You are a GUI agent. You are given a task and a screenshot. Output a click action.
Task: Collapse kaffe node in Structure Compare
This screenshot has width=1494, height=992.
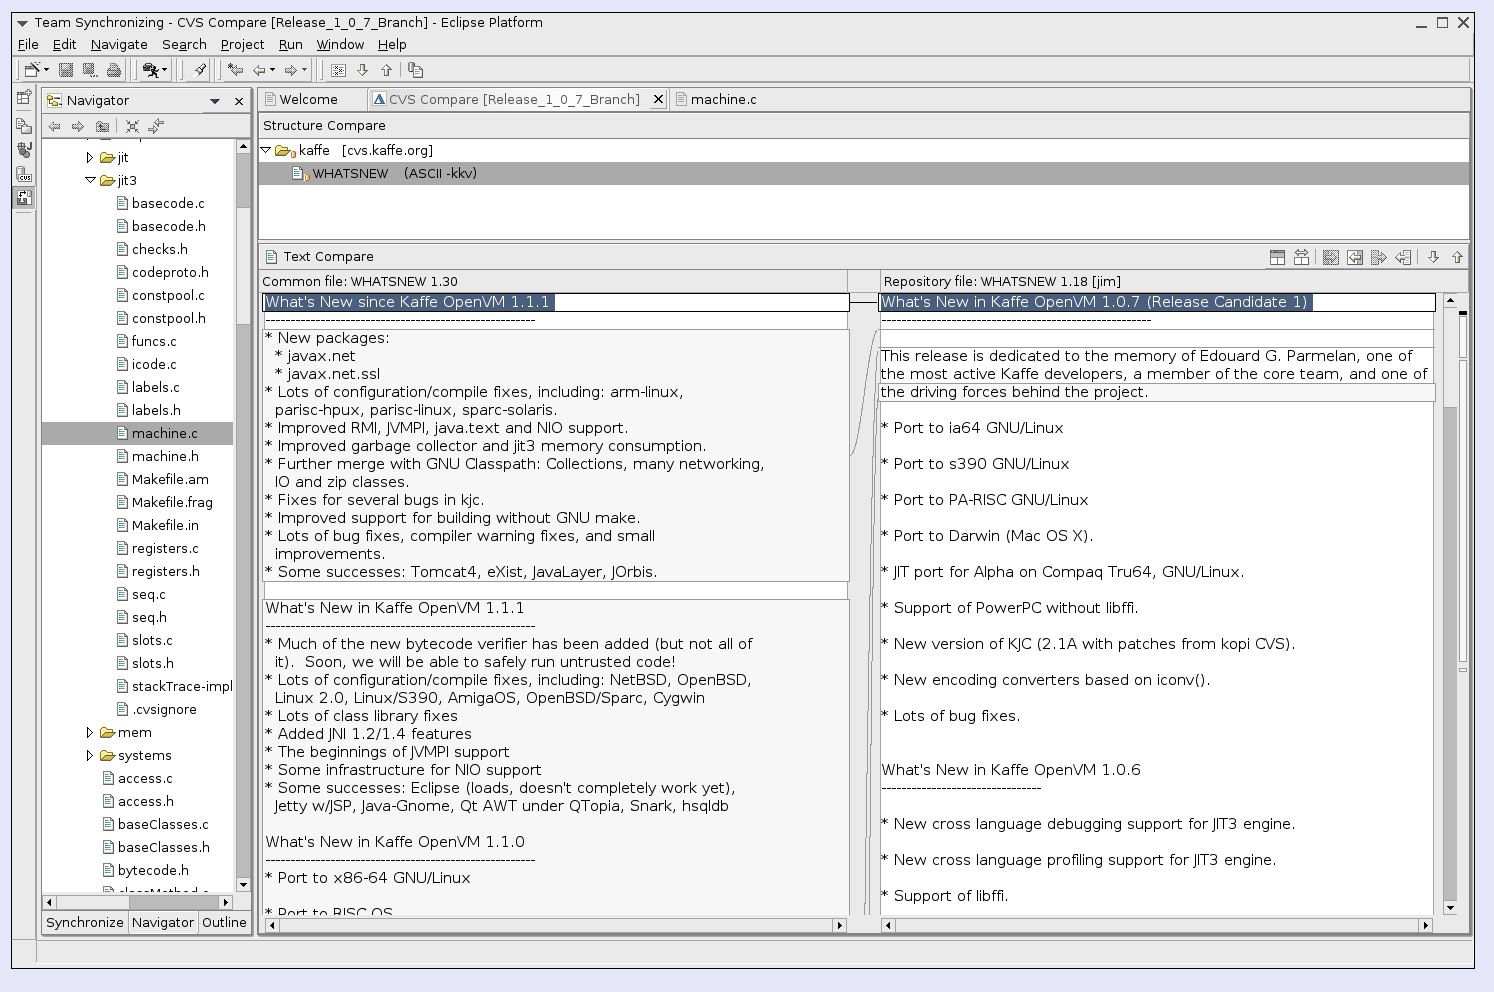tap(266, 150)
